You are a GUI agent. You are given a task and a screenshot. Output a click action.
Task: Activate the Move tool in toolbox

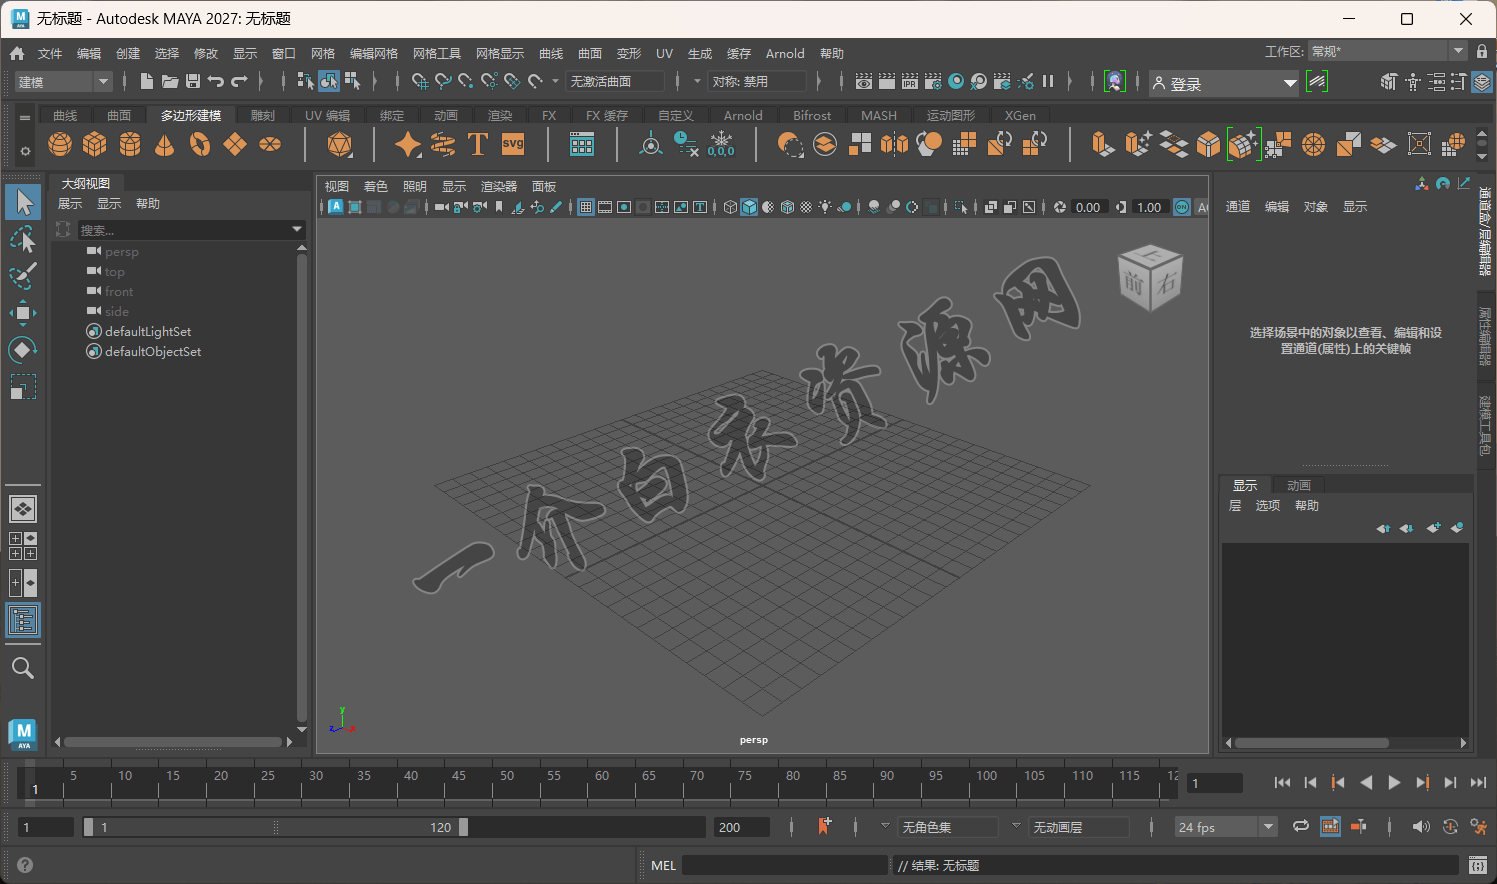pos(23,313)
